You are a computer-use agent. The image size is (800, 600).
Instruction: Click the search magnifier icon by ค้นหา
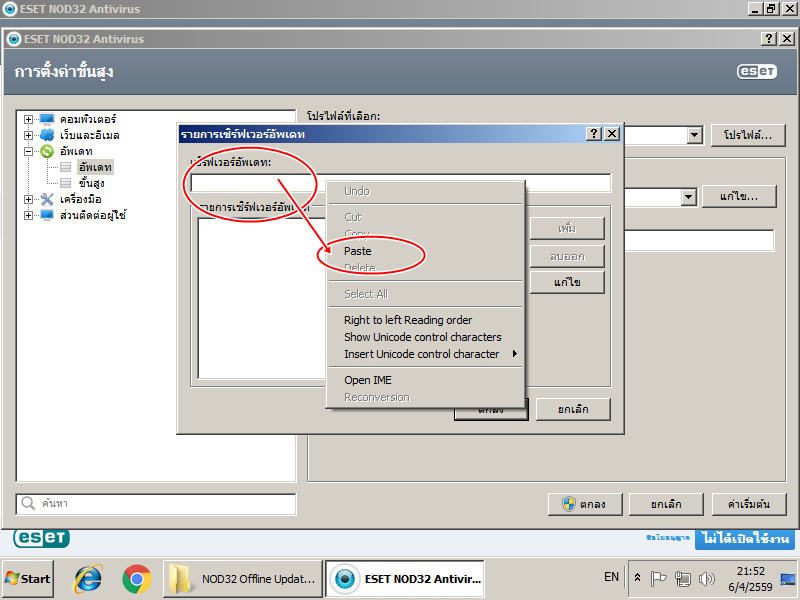coord(28,504)
